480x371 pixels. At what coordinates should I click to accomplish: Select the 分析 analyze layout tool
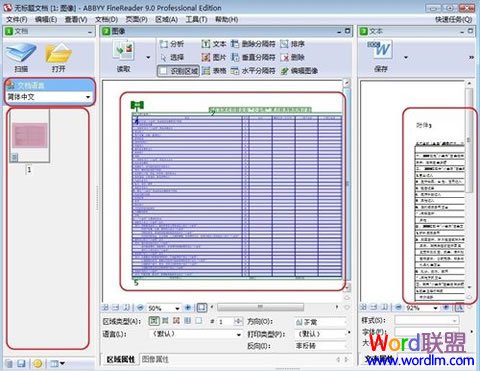tap(172, 44)
